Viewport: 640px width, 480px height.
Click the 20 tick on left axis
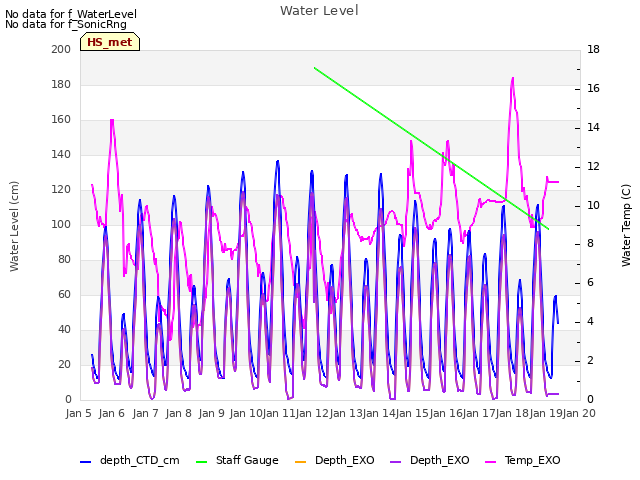point(64,364)
